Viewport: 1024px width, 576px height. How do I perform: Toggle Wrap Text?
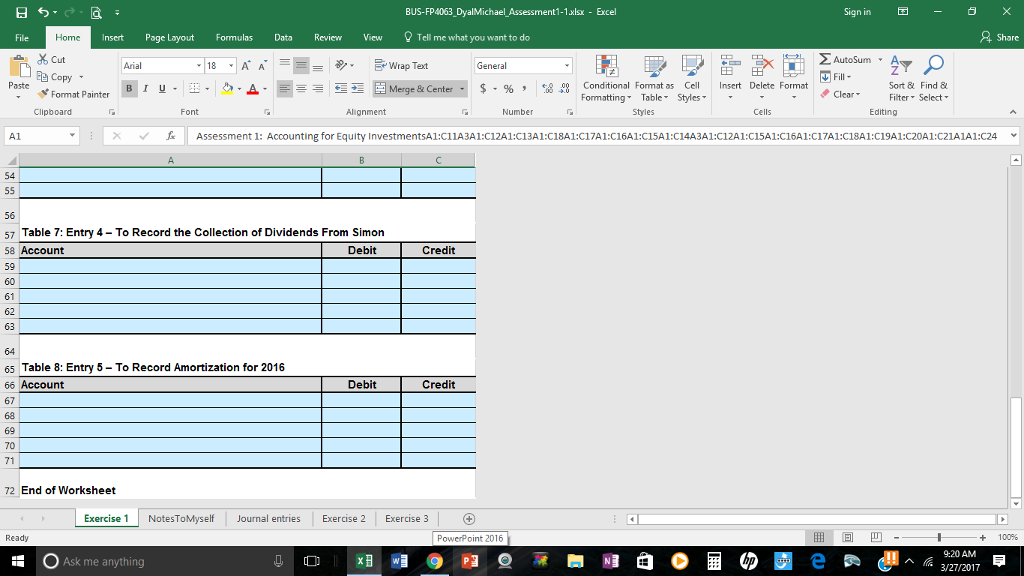tap(402, 65)
